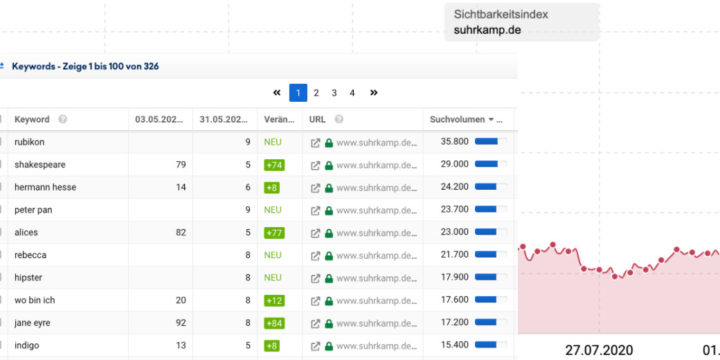
Task: Collapse Keywords panel with header arrow toggle
Action: point(1,66)
